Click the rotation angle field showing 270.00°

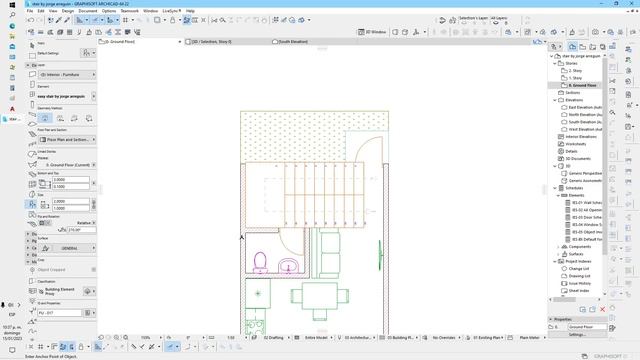pos(82,230)
